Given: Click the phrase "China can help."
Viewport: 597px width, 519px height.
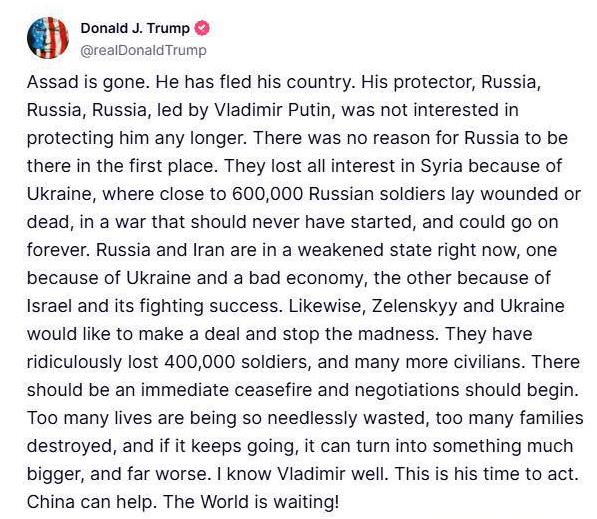Looking at the screenshot, I should click(x=91, y=502).
